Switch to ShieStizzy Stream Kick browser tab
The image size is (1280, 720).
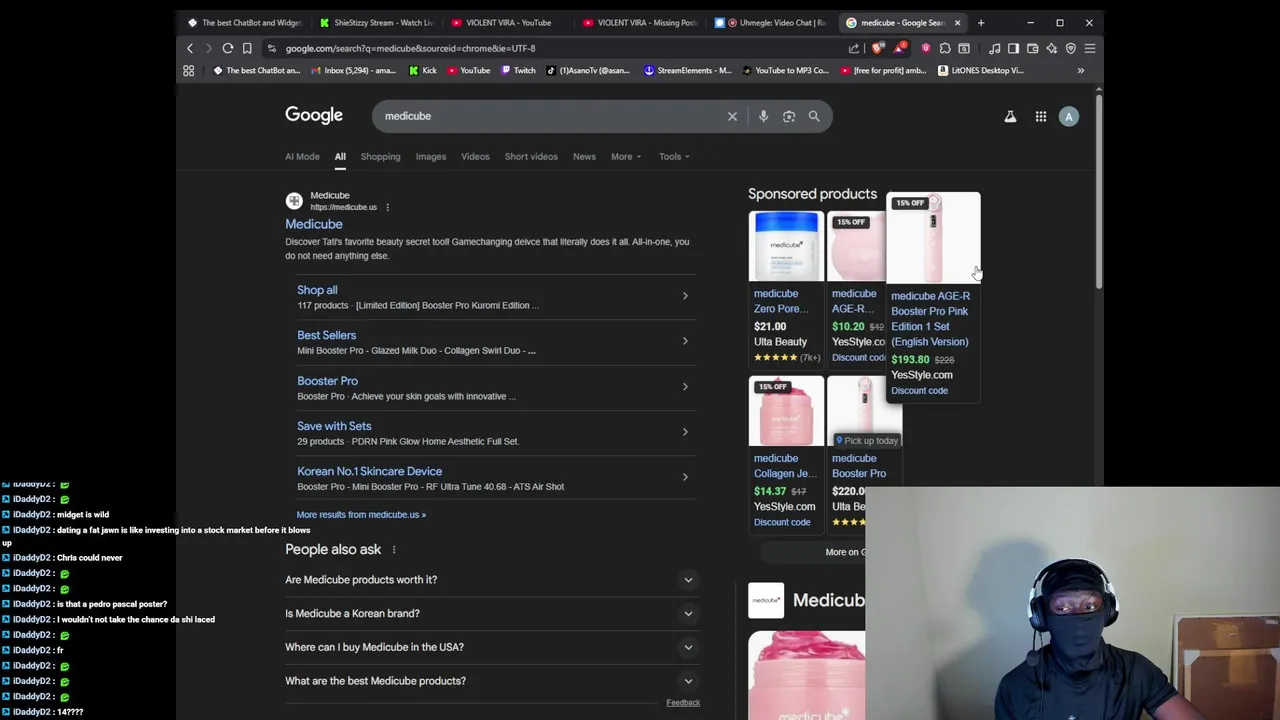pos(377,22)
